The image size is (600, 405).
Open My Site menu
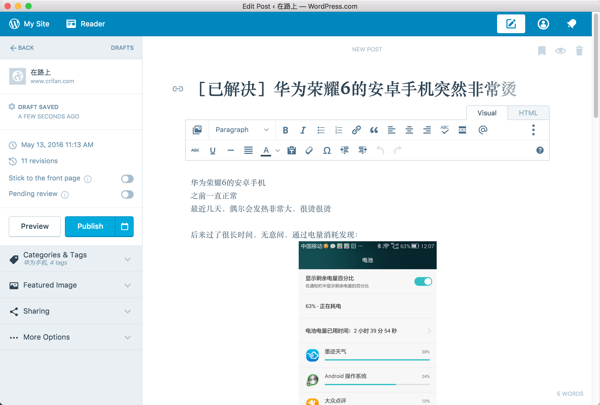(29, 24)
